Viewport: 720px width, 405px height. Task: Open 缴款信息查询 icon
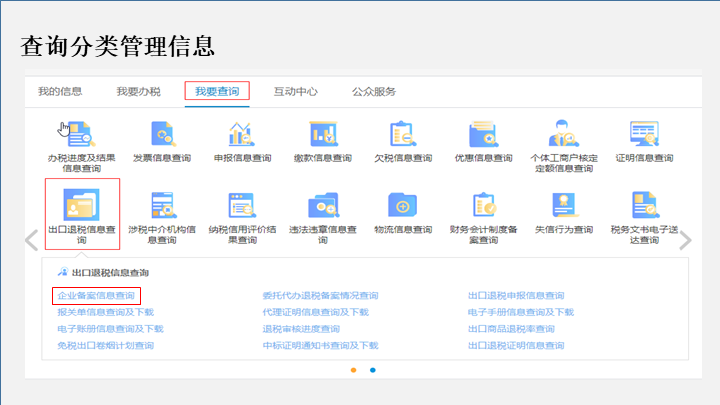coord(323,134)
